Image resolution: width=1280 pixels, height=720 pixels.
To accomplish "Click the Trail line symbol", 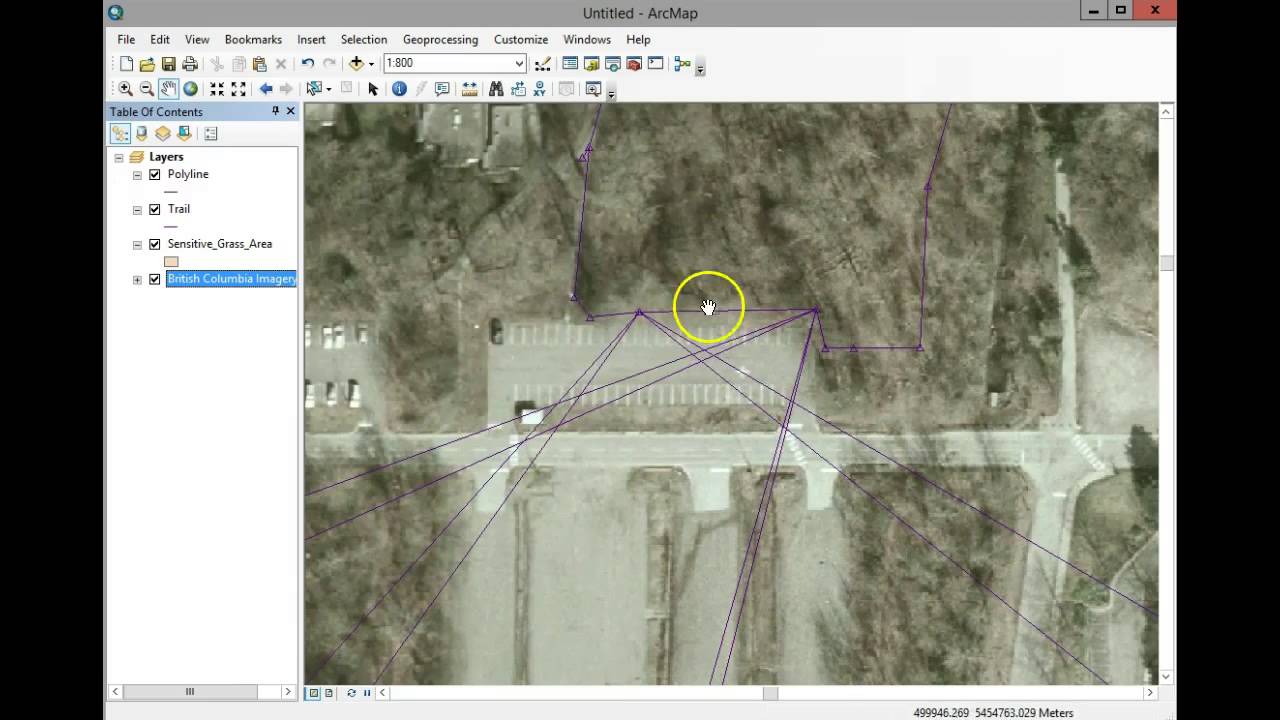I will click(x=171, y=226).
